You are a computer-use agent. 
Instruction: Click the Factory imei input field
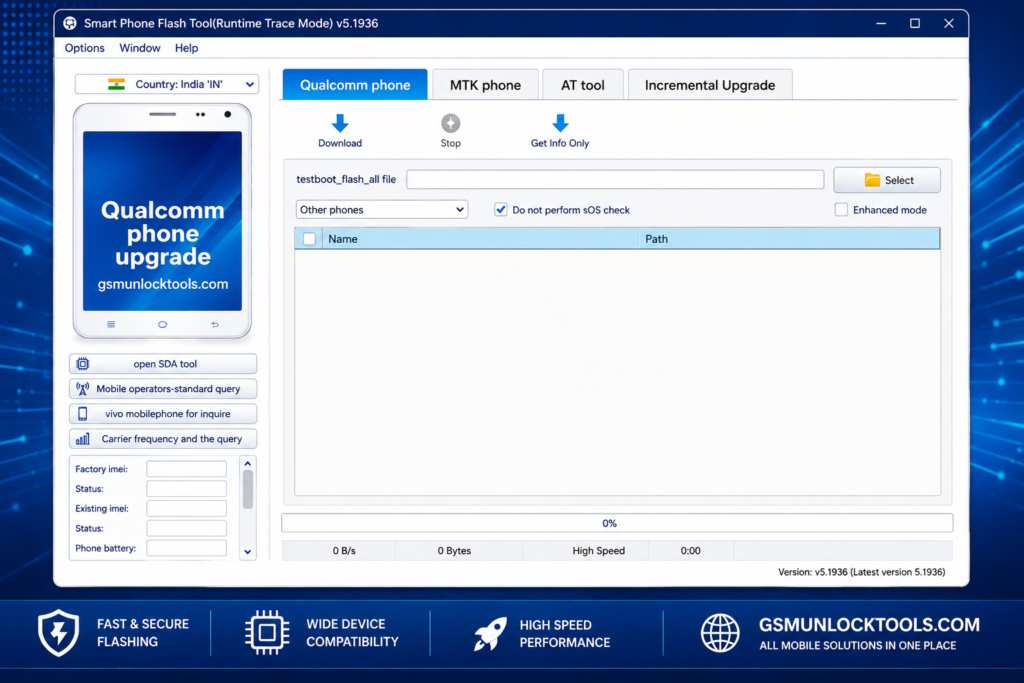click(x=186, y=469)
